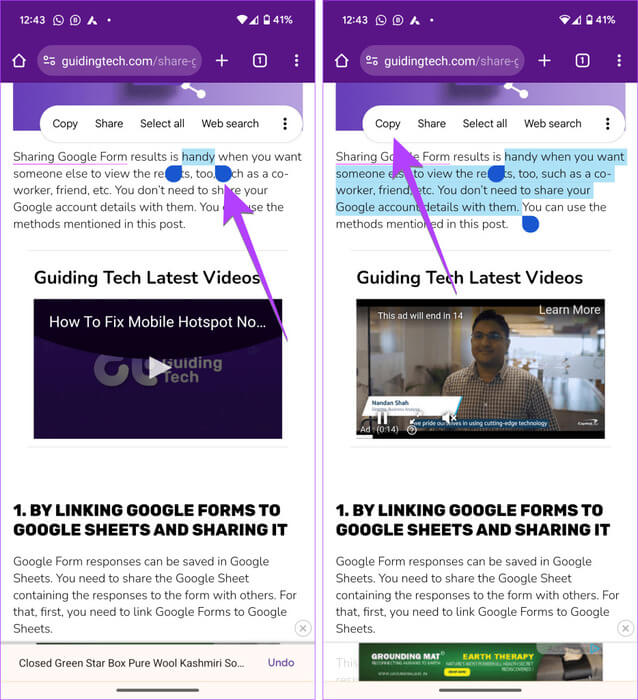Tap Learn More on video ad

(x=569, y=310)
